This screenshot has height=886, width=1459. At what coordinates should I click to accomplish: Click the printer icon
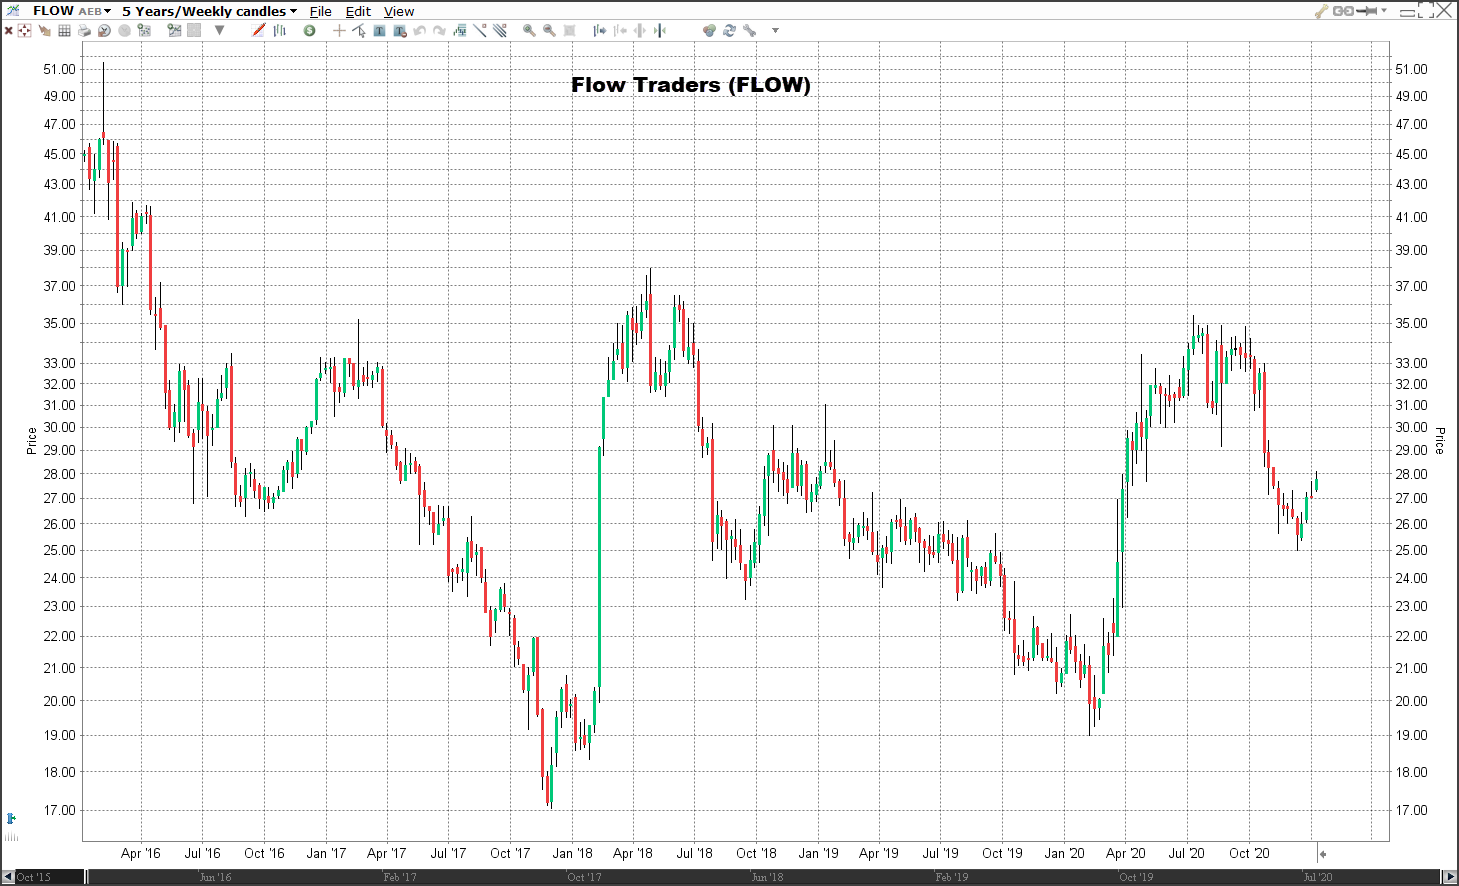pos(84,30)
